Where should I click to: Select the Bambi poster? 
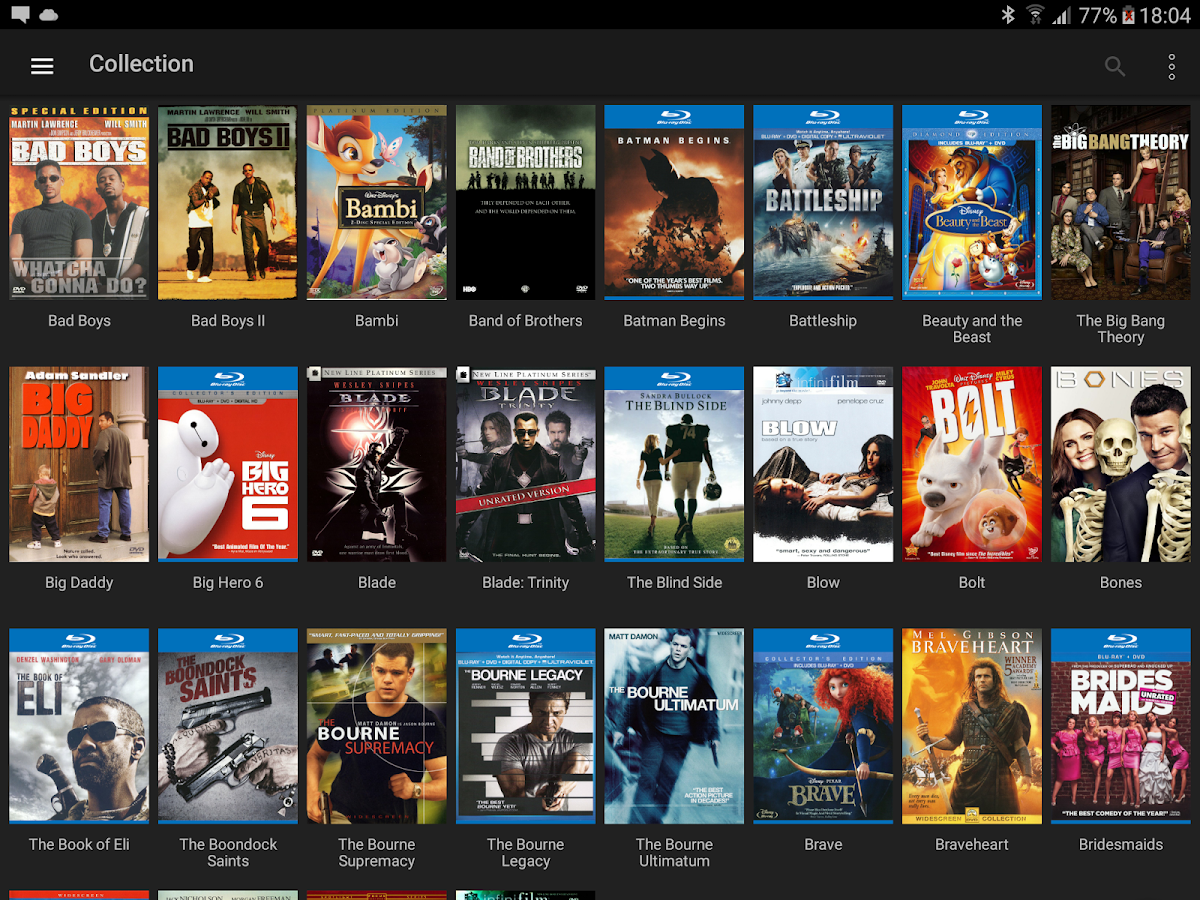coord(377,202)
